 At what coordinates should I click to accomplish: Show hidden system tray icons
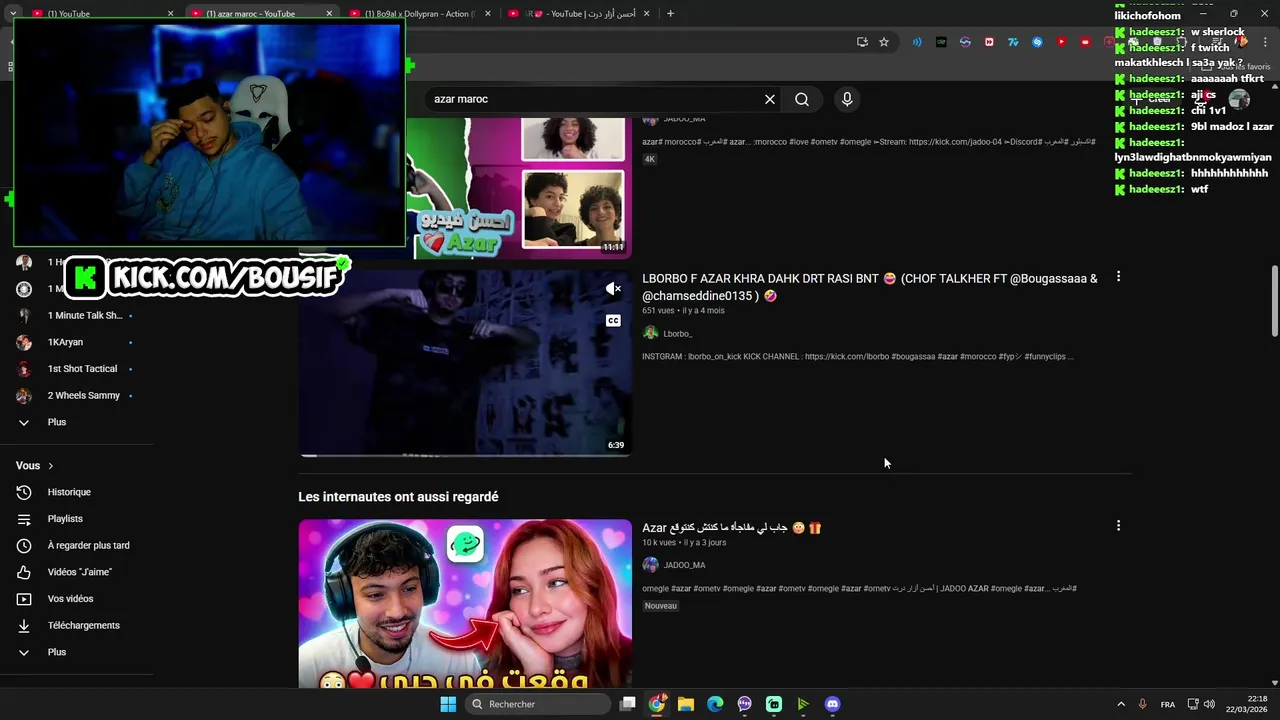[1120, 704]
